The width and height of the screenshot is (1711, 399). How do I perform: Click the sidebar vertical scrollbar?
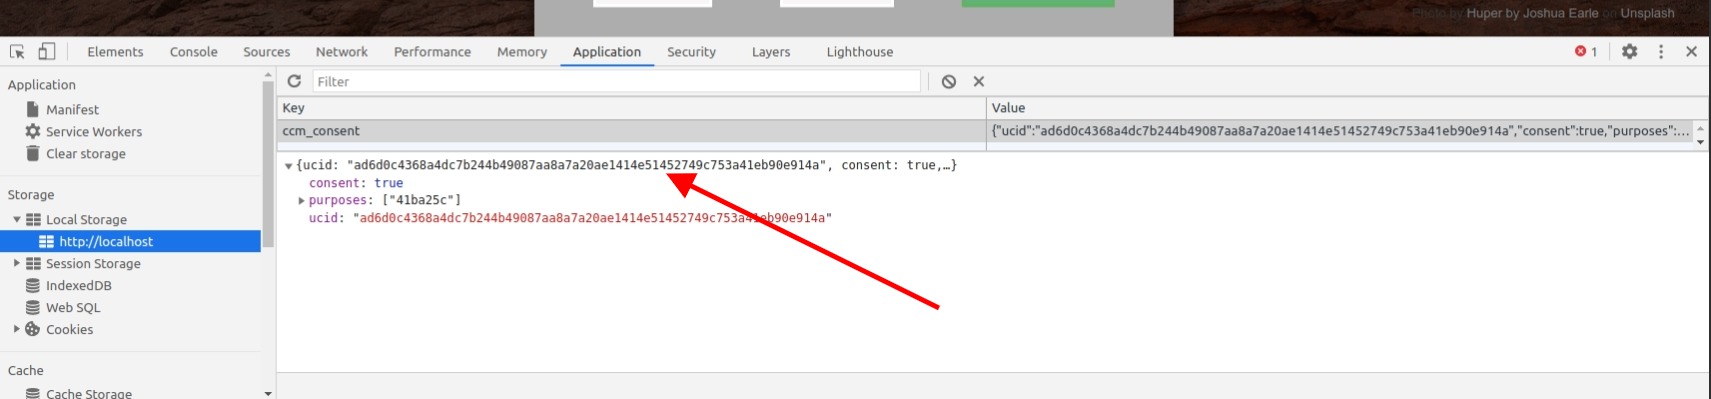268,164
